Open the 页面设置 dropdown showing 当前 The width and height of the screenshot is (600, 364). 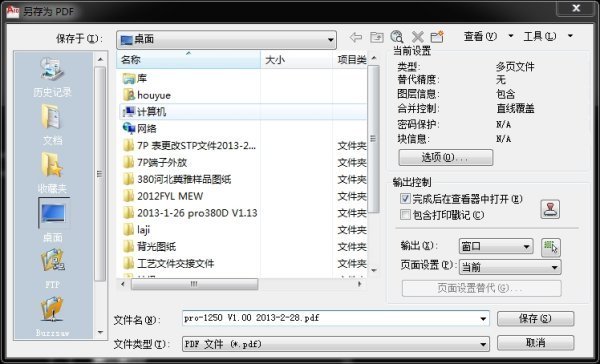(x=510, y=267)
